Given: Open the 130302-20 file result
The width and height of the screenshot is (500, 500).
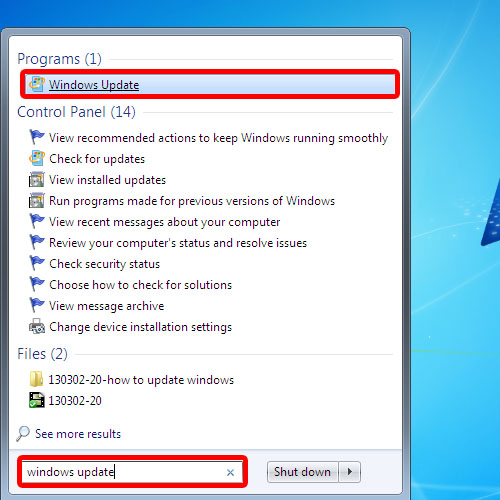Looking at the screenshot, I should [75, 401].
